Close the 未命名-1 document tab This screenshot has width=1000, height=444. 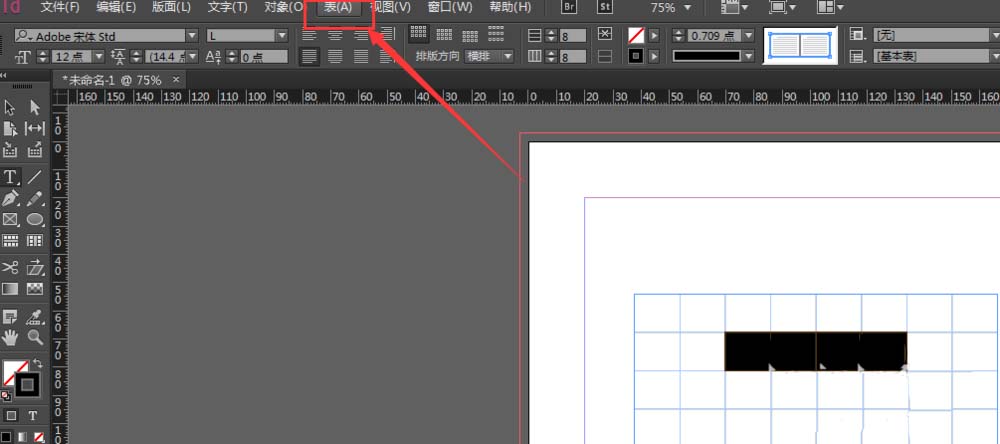[176, 79]
